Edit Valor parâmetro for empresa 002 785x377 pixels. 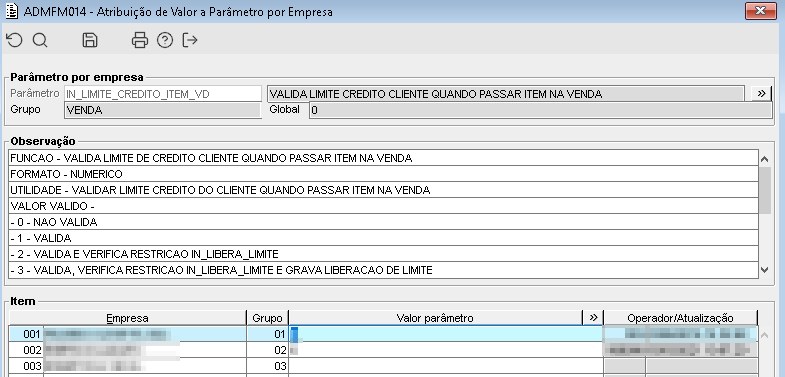[x=446, y=350]
